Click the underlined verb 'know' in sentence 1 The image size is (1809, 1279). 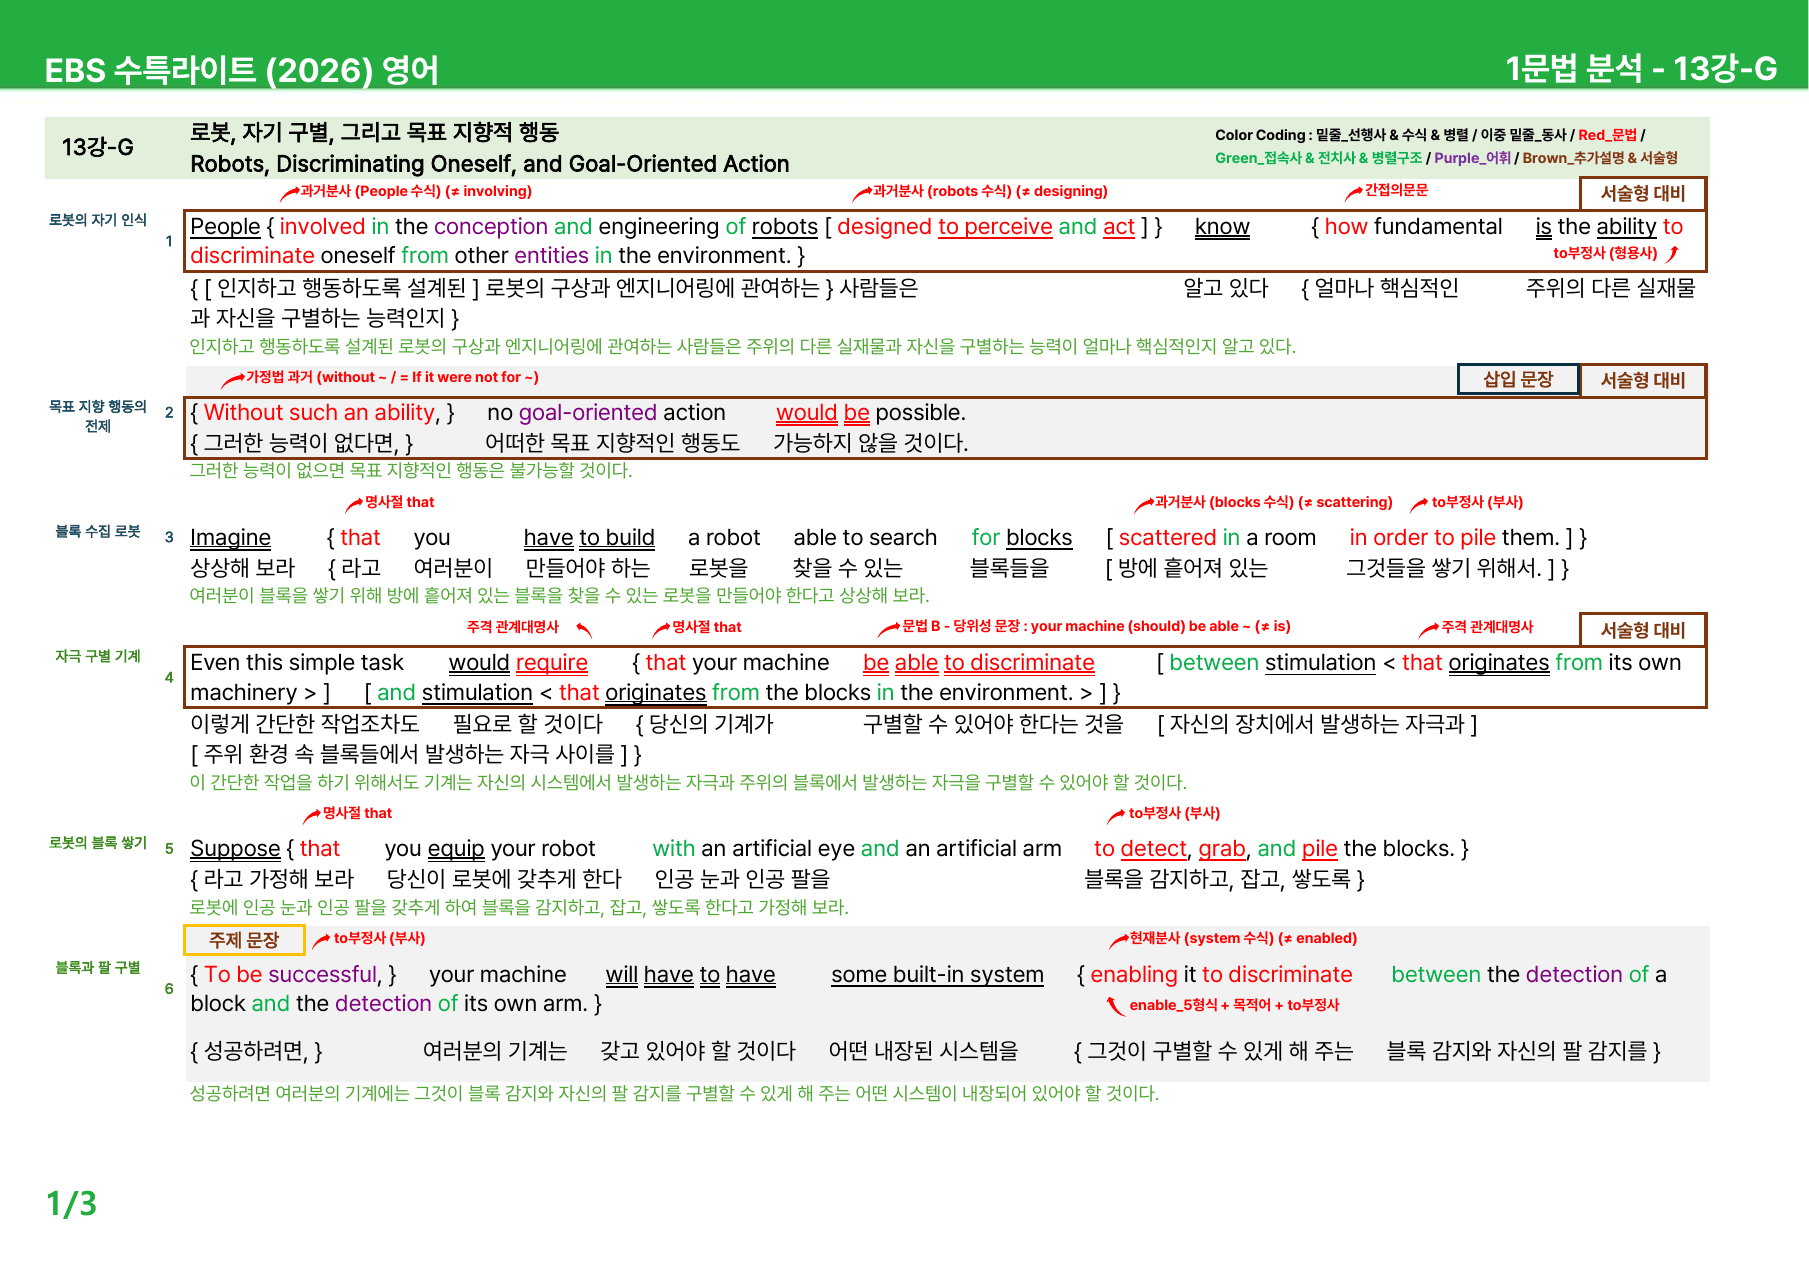[1222, 227]
